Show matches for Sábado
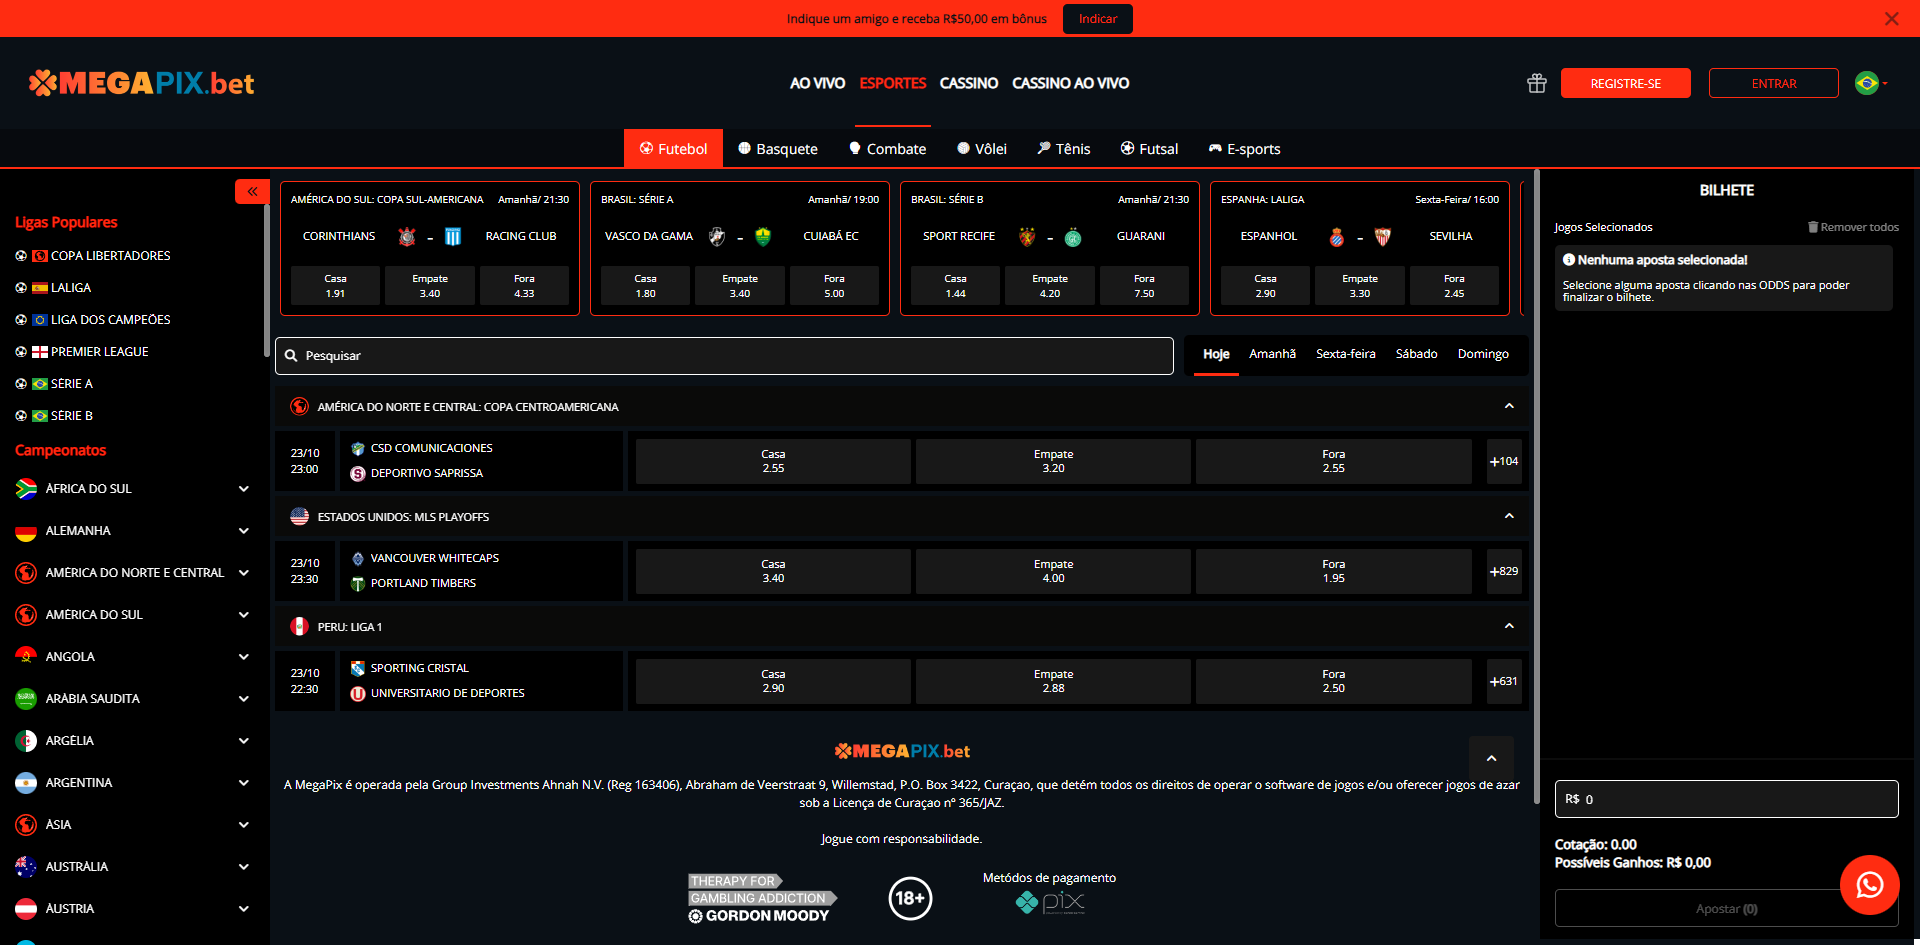The width and height of the screenshot is (1920, 945). click(x=1416, y=354)
